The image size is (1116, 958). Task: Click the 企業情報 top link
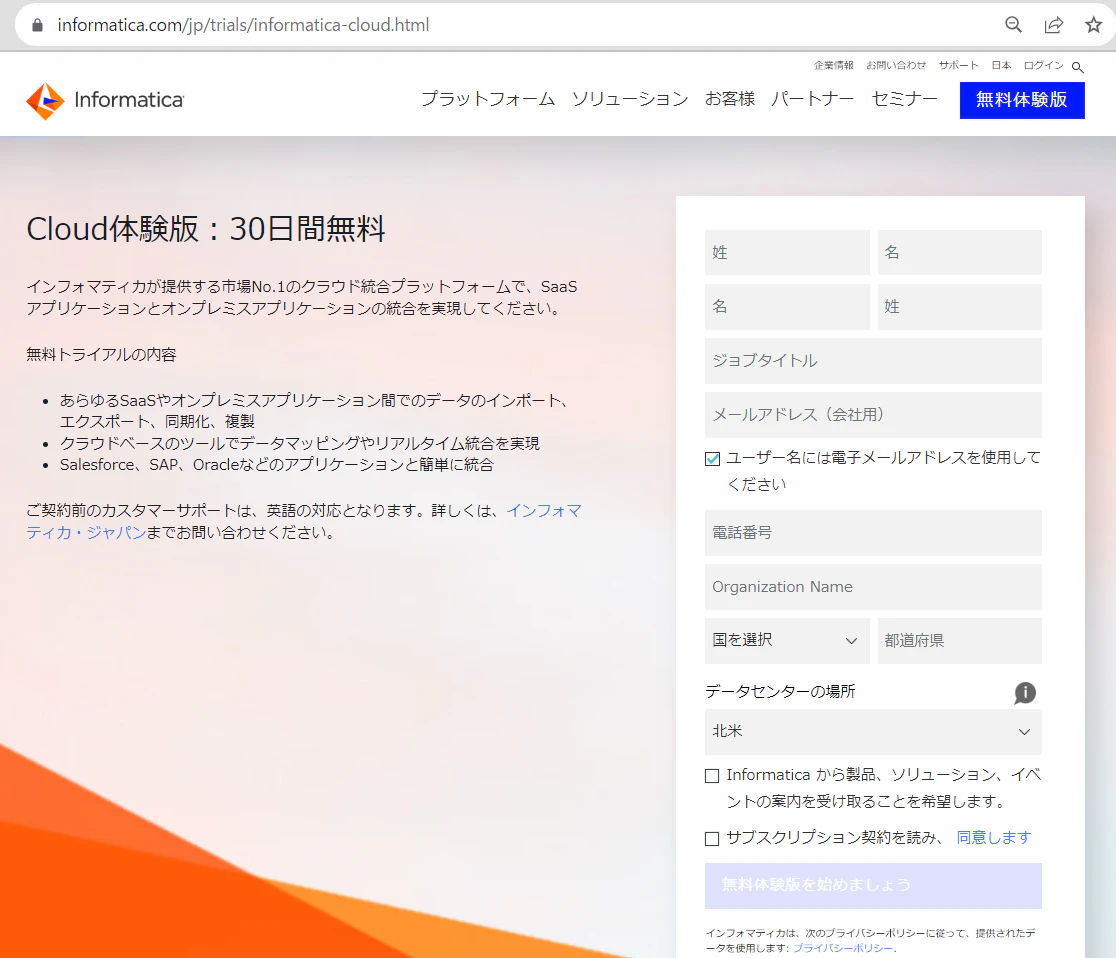click(833, 65)
